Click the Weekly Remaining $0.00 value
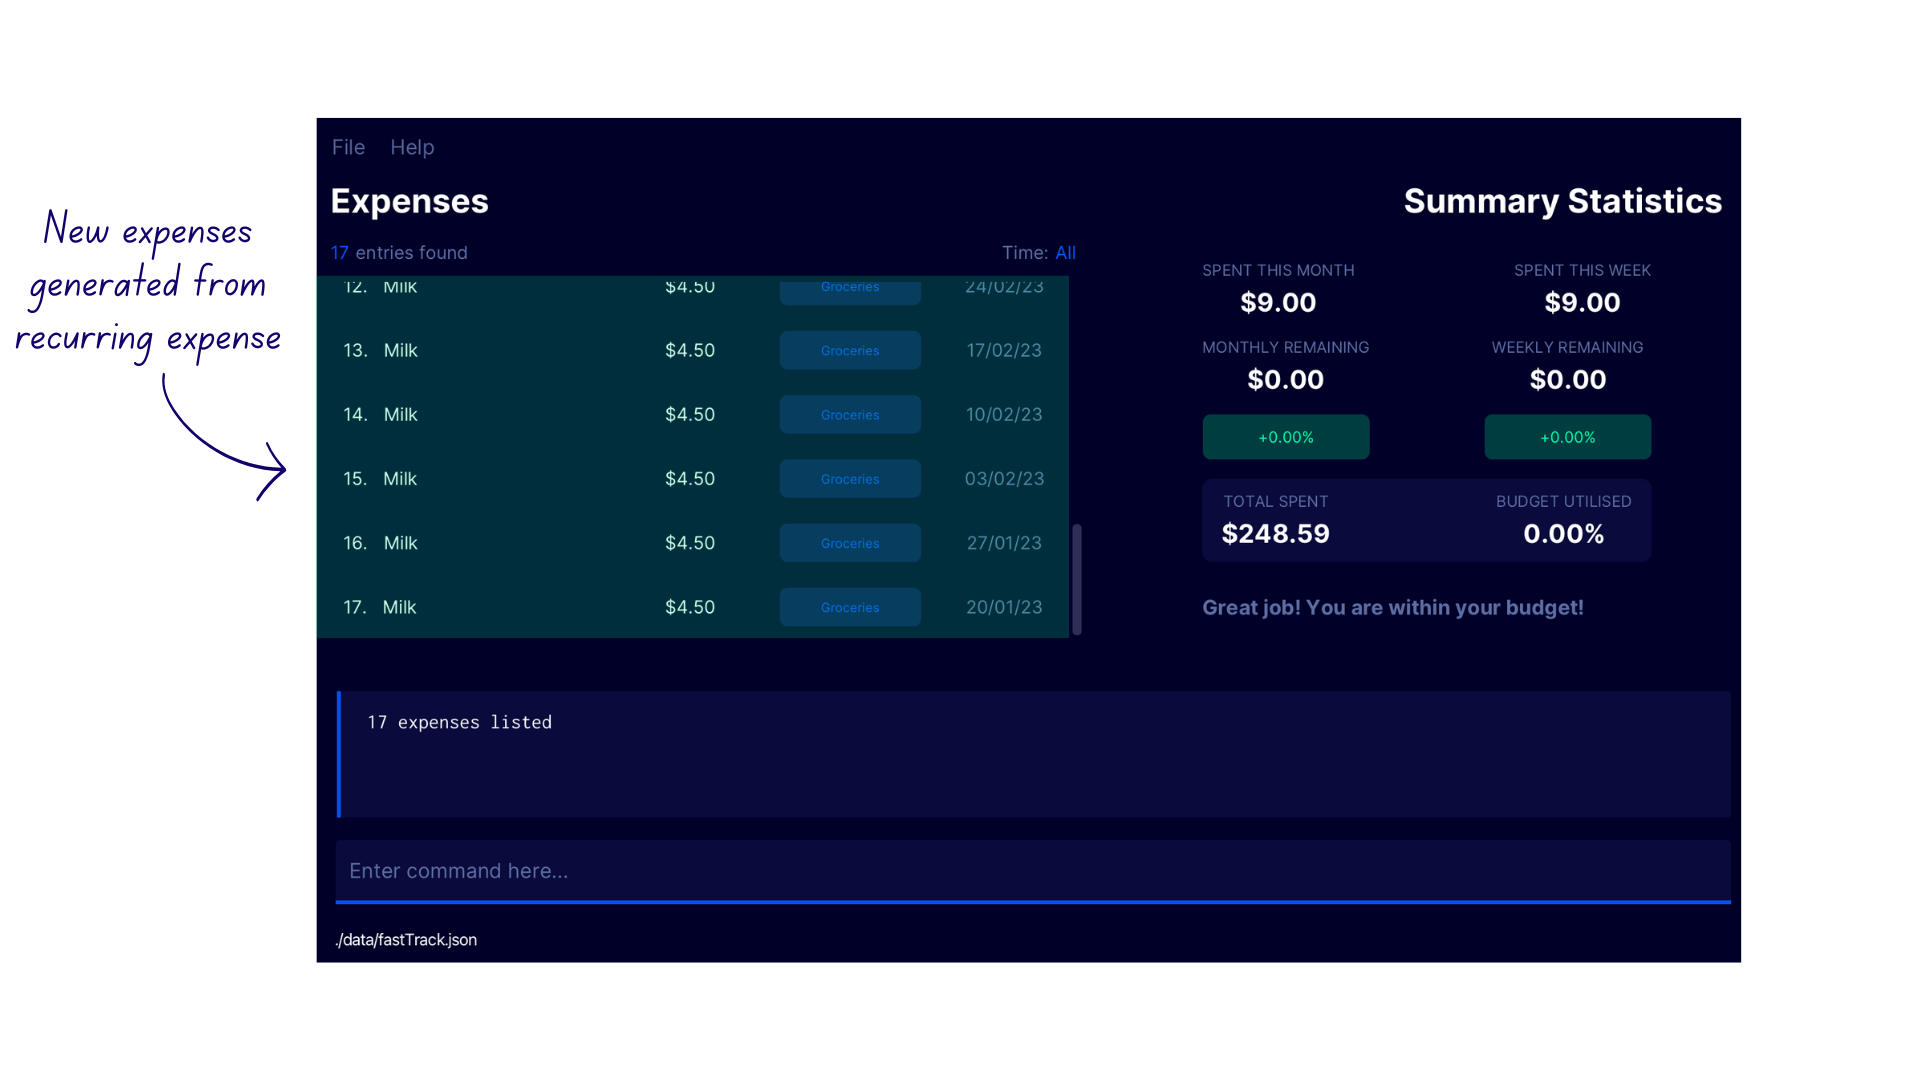1920x1080 pixels. 1568,379
